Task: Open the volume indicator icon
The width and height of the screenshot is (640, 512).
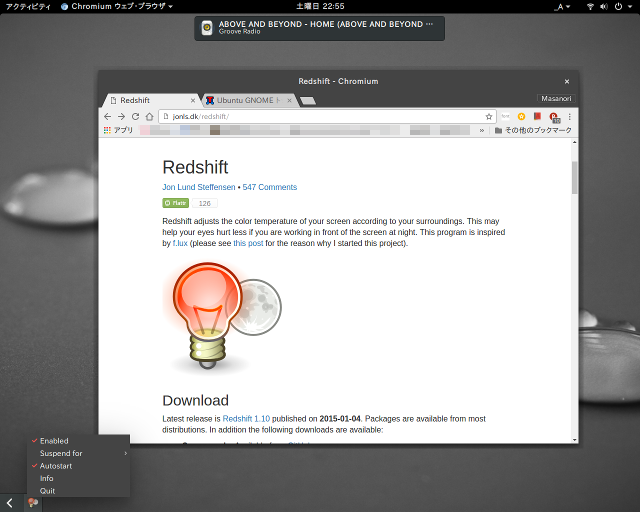Action: pos(604,6)
